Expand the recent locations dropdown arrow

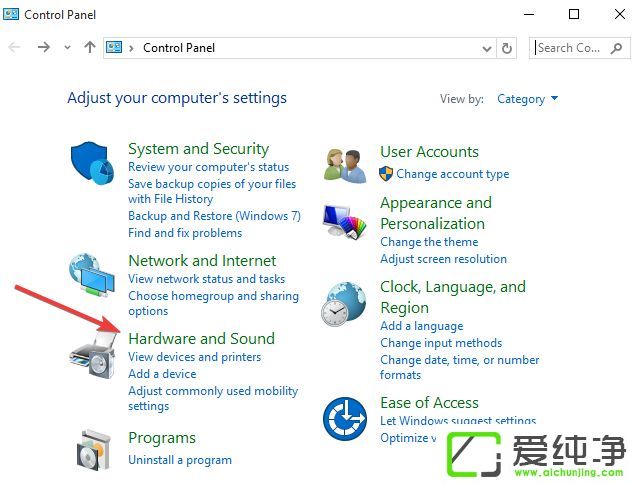click(x=67, y=48)
